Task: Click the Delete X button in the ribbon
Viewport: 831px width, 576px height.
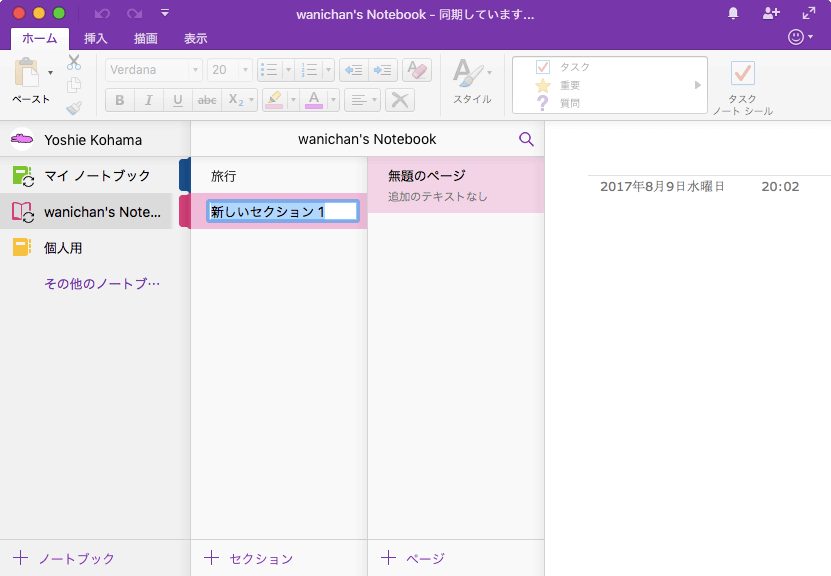Action: [x=400, y=100]
